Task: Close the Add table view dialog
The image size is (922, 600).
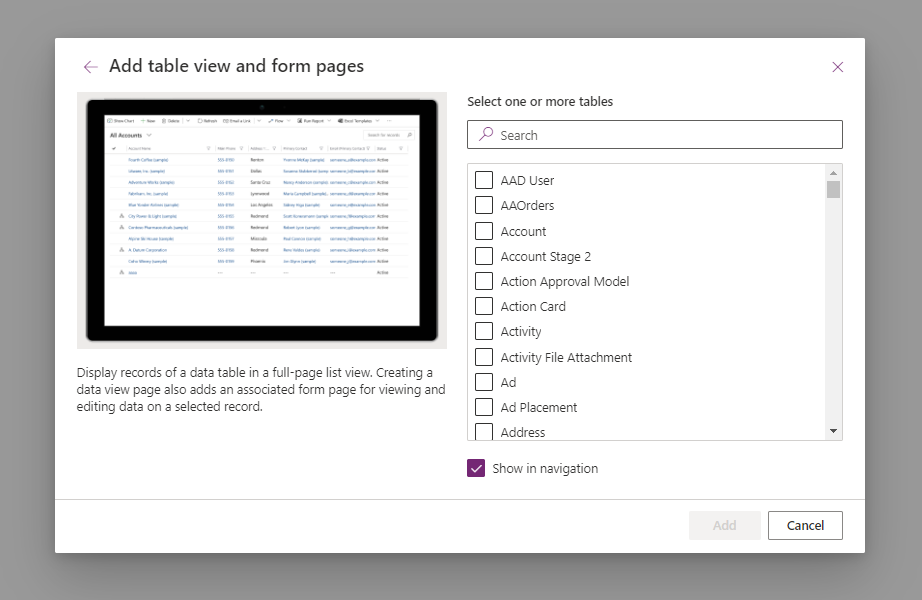Action: click(838, 67)
